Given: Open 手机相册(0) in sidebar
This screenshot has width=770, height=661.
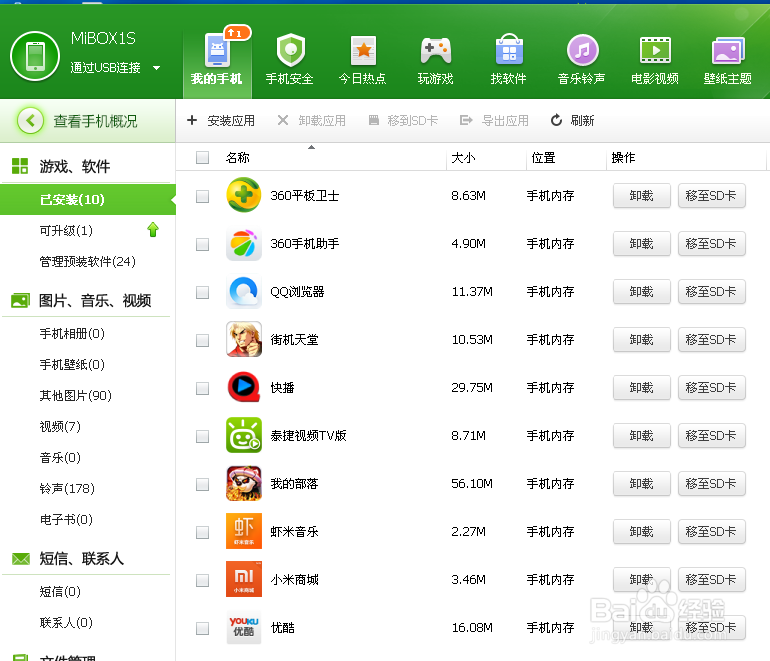Looking at the screenshot, I should [72, 333].
